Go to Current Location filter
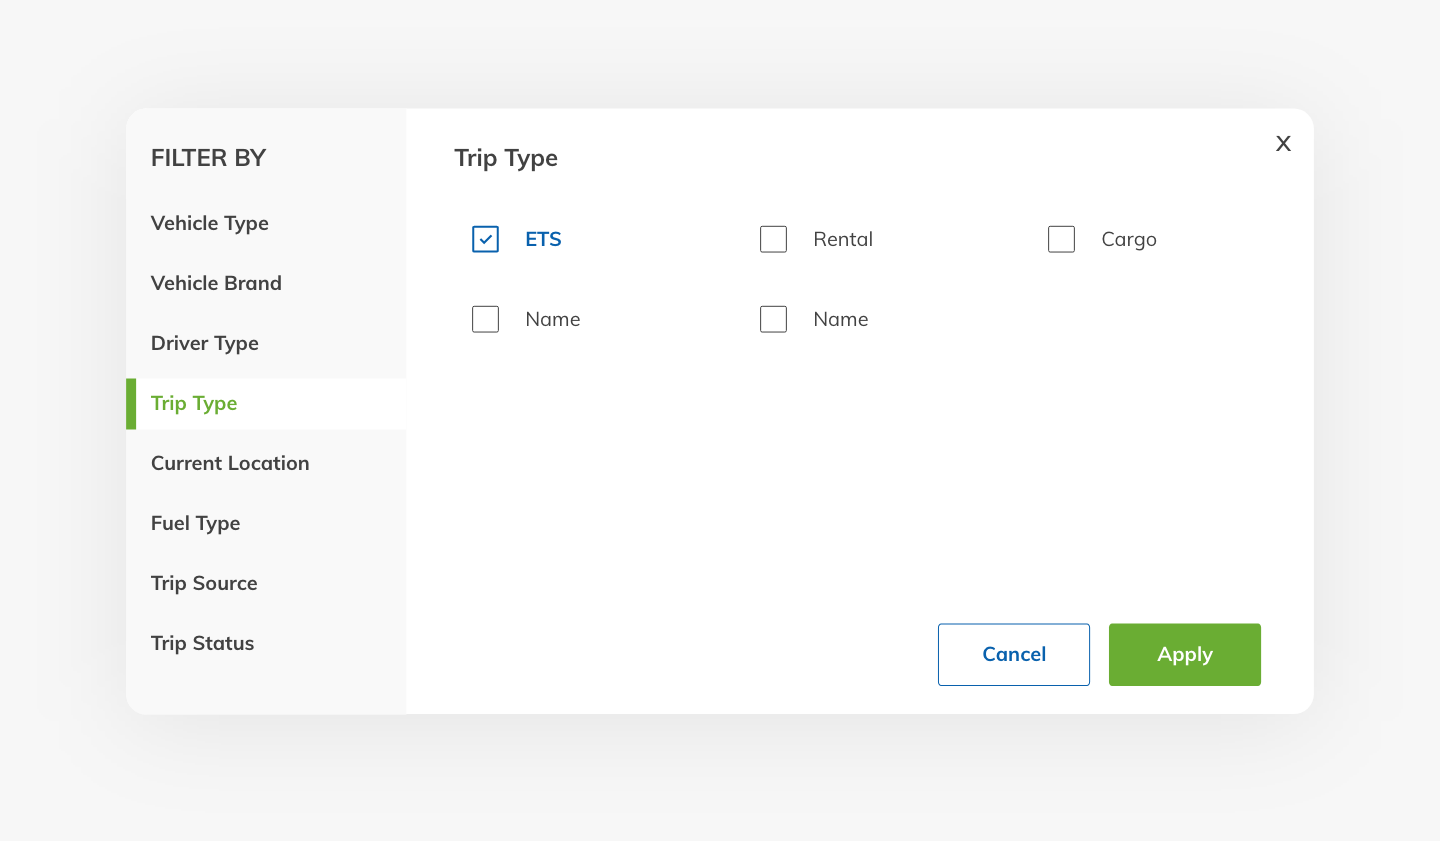The width and height of the screenshot is (1440, 841). [x=230, y=463]
